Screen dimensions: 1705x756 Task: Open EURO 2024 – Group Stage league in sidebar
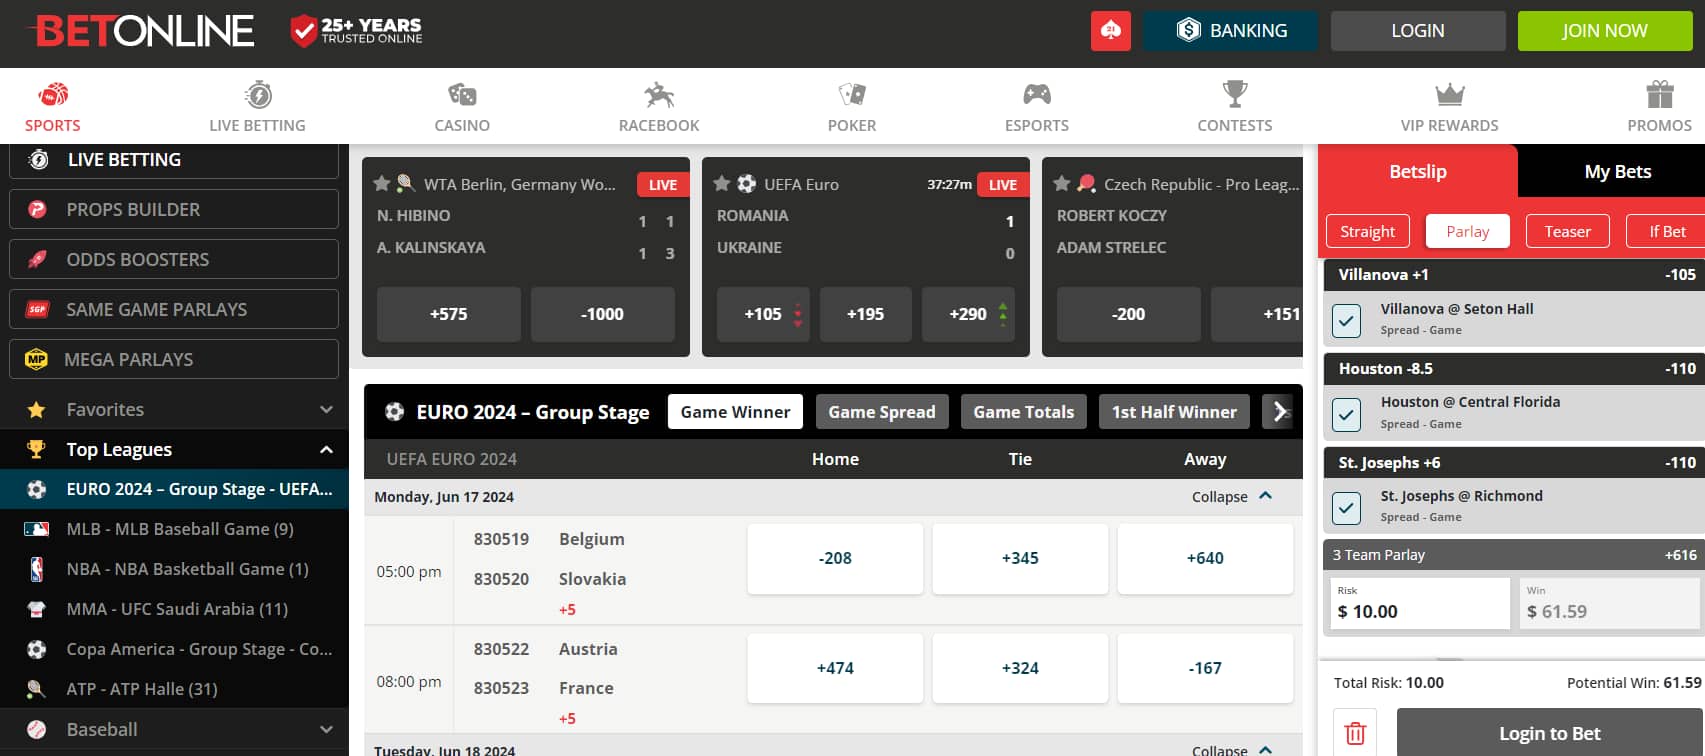(x=174, y=489)
